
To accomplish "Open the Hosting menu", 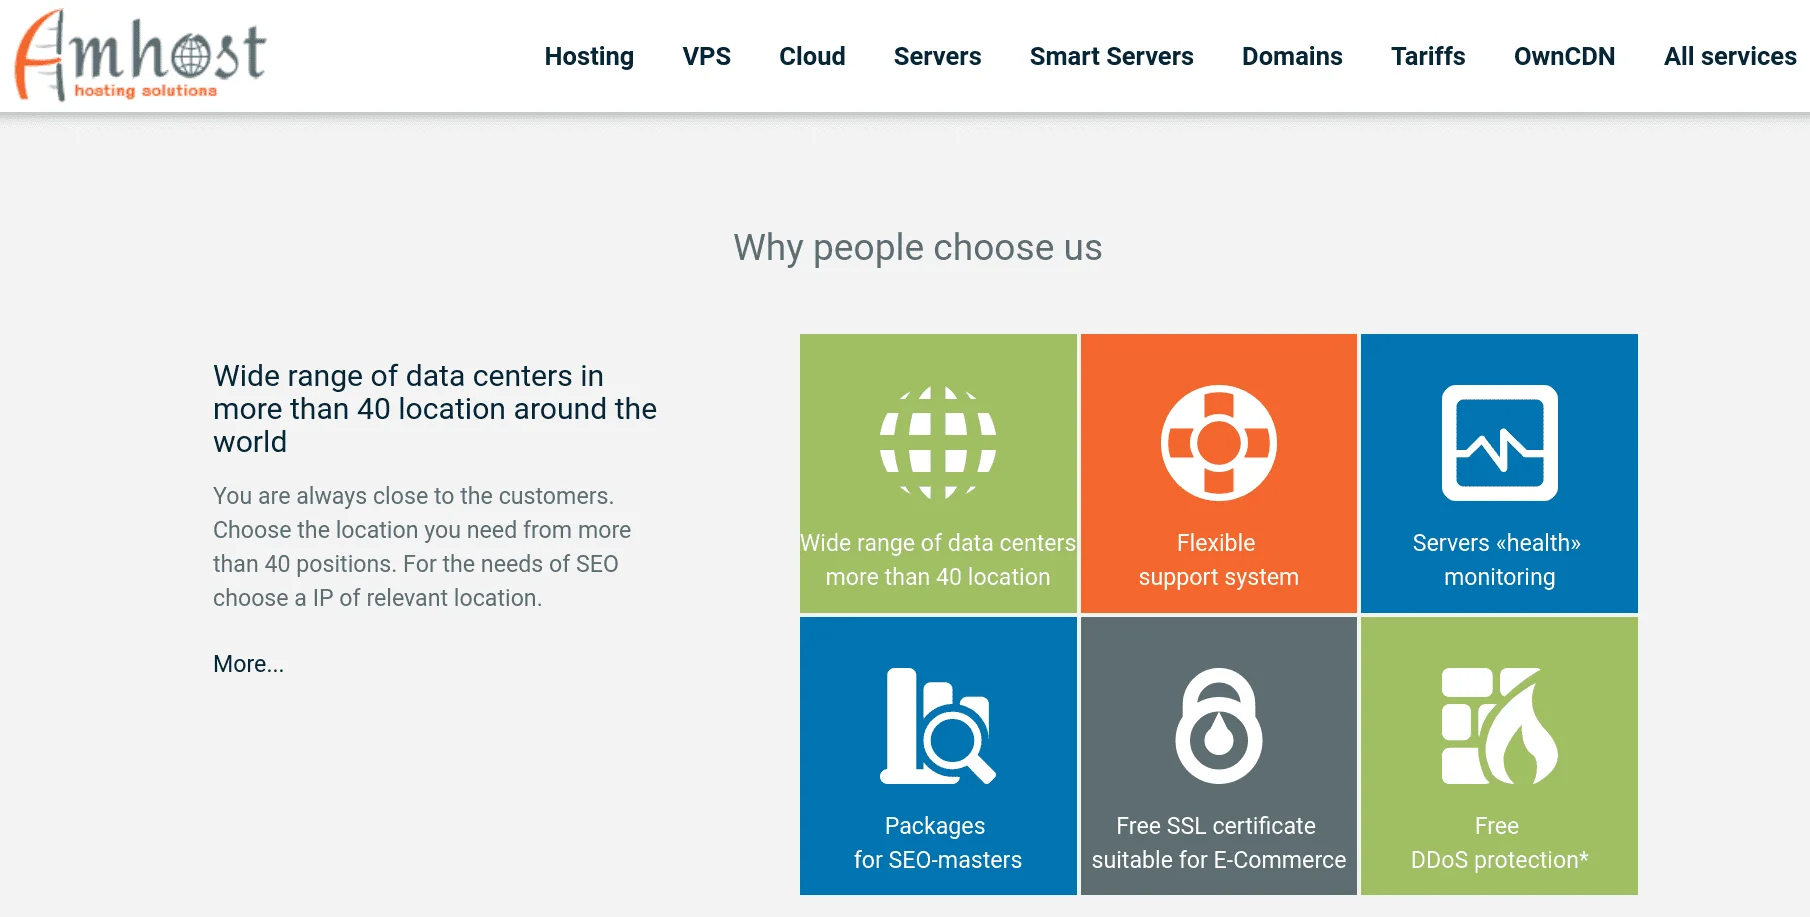I will [x=589, y=56].
